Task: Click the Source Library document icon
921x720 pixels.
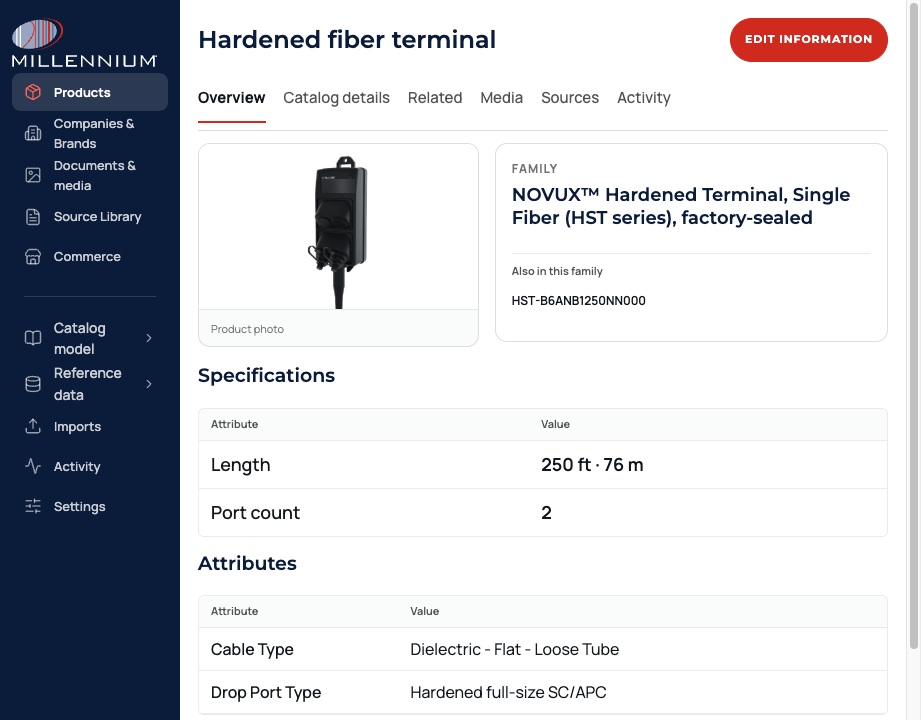Action: [x=33, y=217]
